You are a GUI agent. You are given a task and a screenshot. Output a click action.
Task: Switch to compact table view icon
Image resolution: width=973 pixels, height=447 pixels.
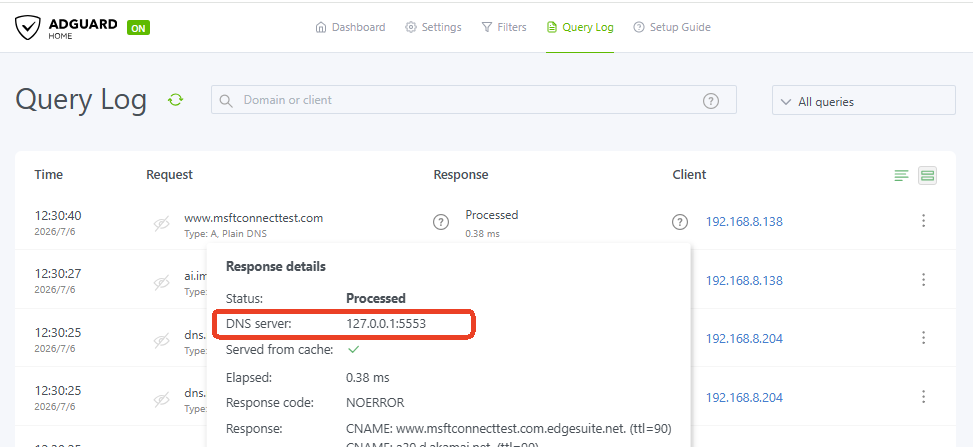point(901,176)
